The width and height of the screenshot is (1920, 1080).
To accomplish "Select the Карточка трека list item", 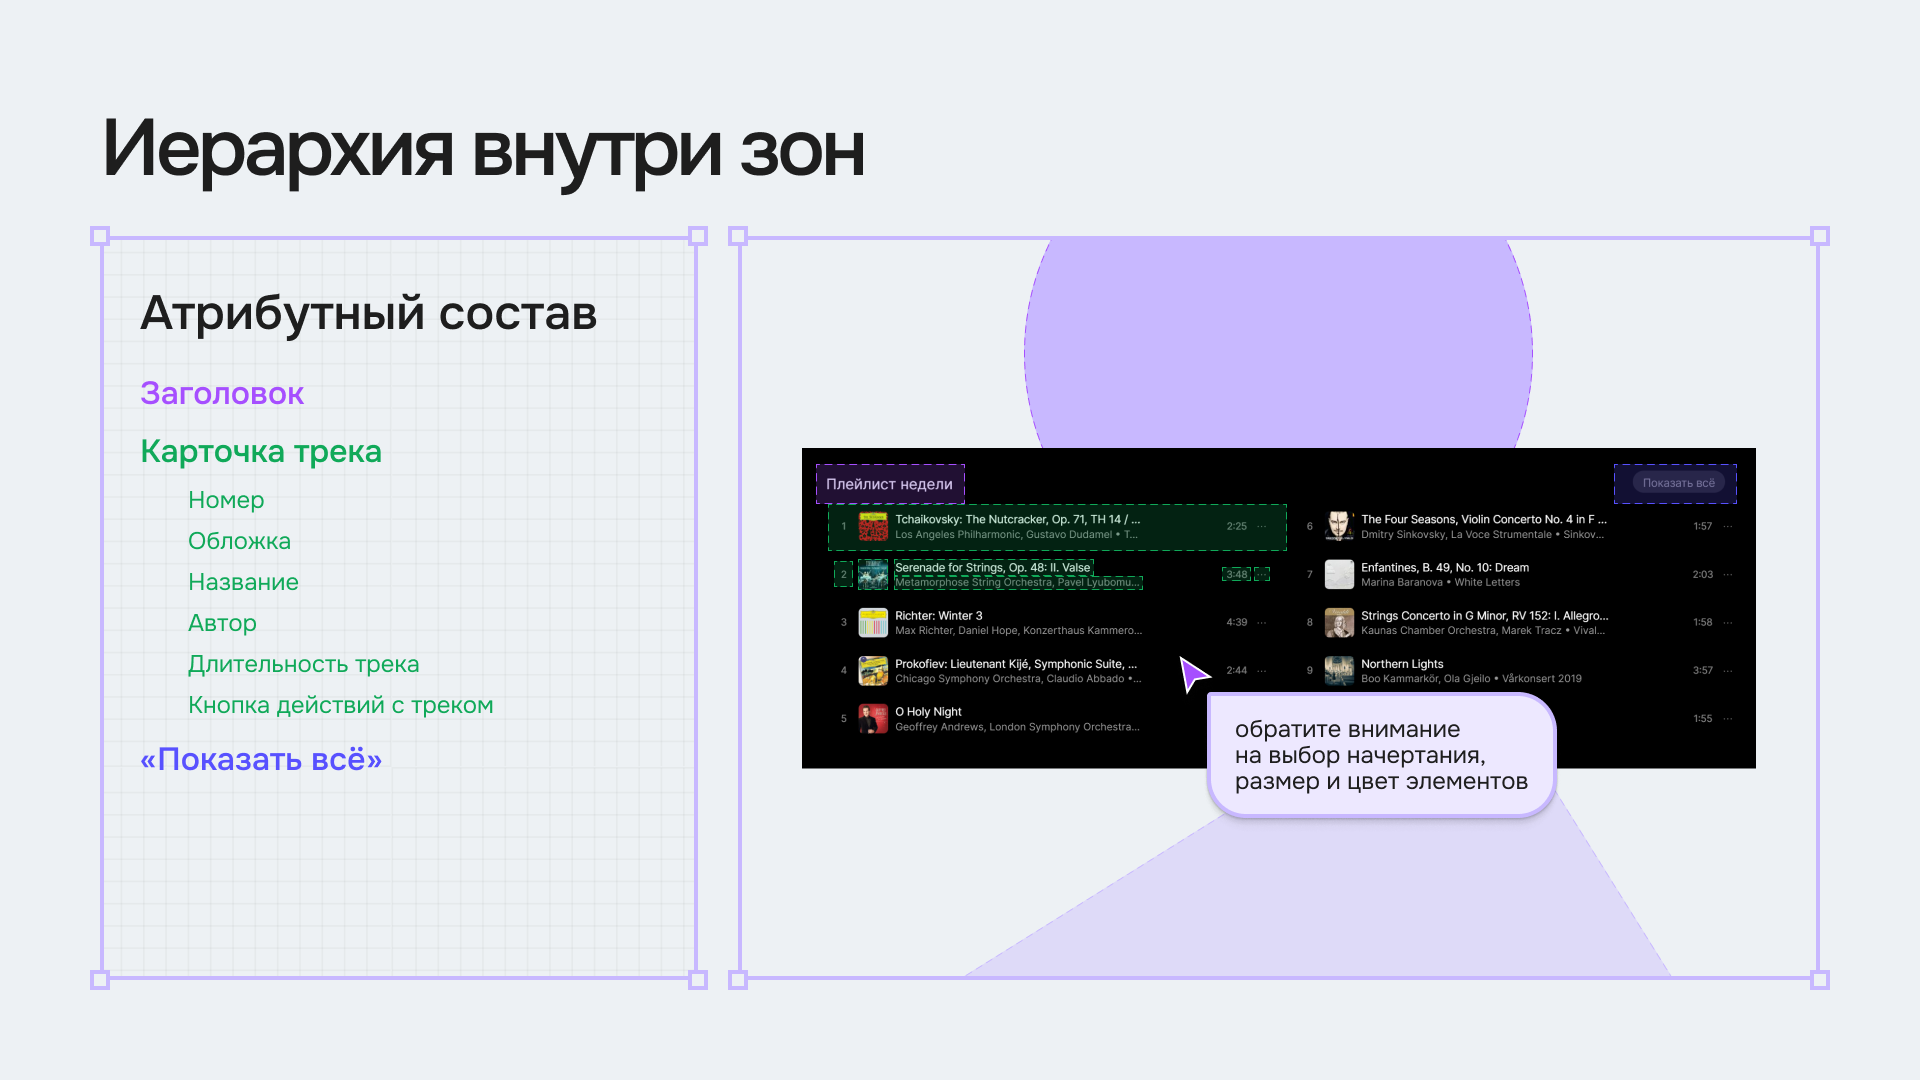I will tap(261, 452).
